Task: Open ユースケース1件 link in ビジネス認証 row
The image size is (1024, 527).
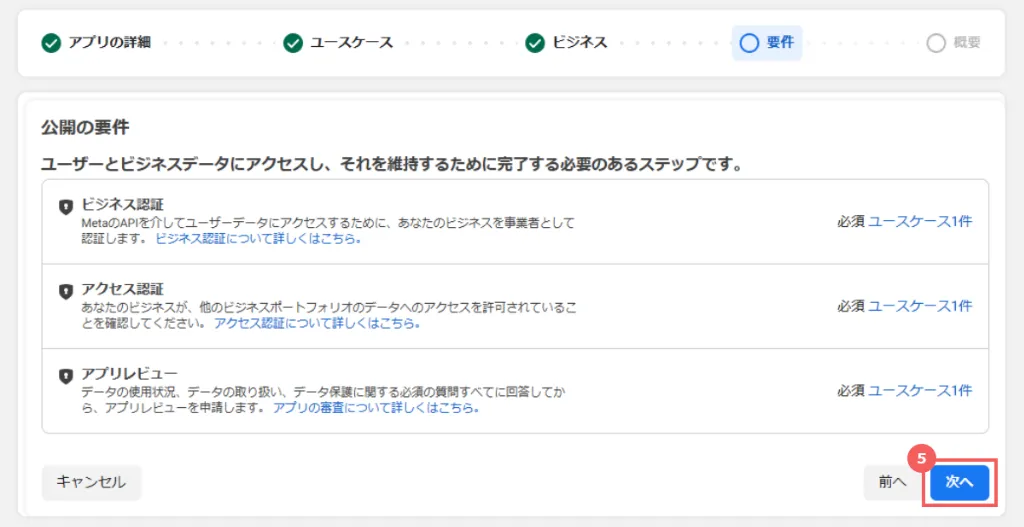Action: tap(919, 222)
